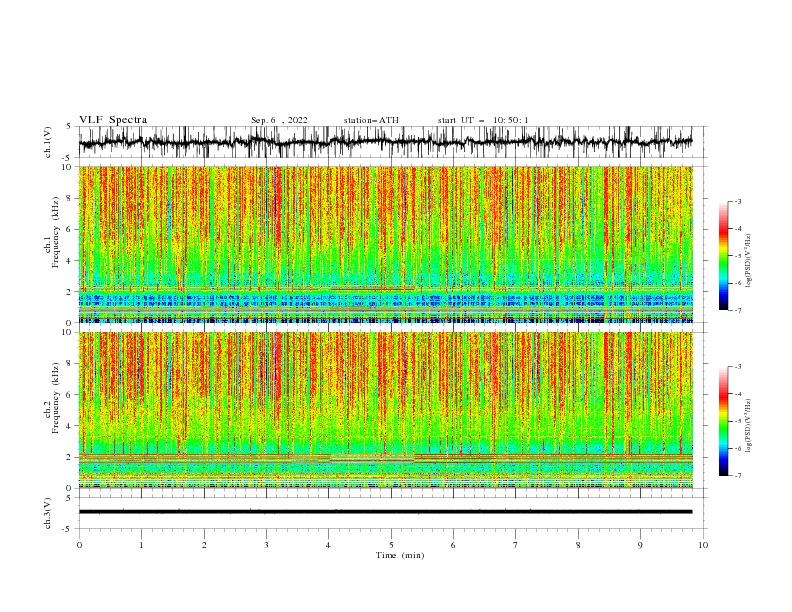Click time axis tick label "2"

point(204,545)
